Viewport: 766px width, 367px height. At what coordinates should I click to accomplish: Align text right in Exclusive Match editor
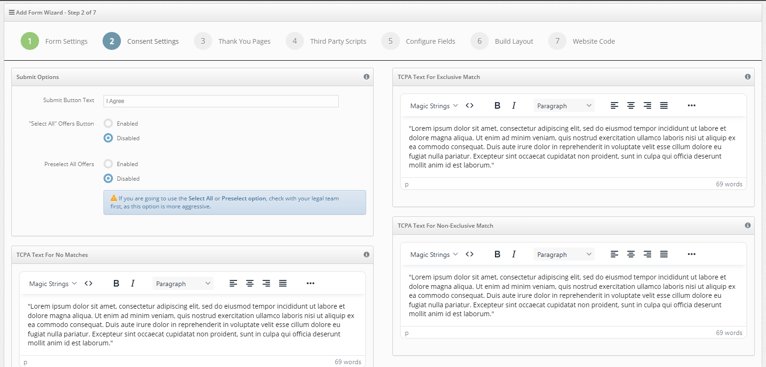(x=647, y=105)
